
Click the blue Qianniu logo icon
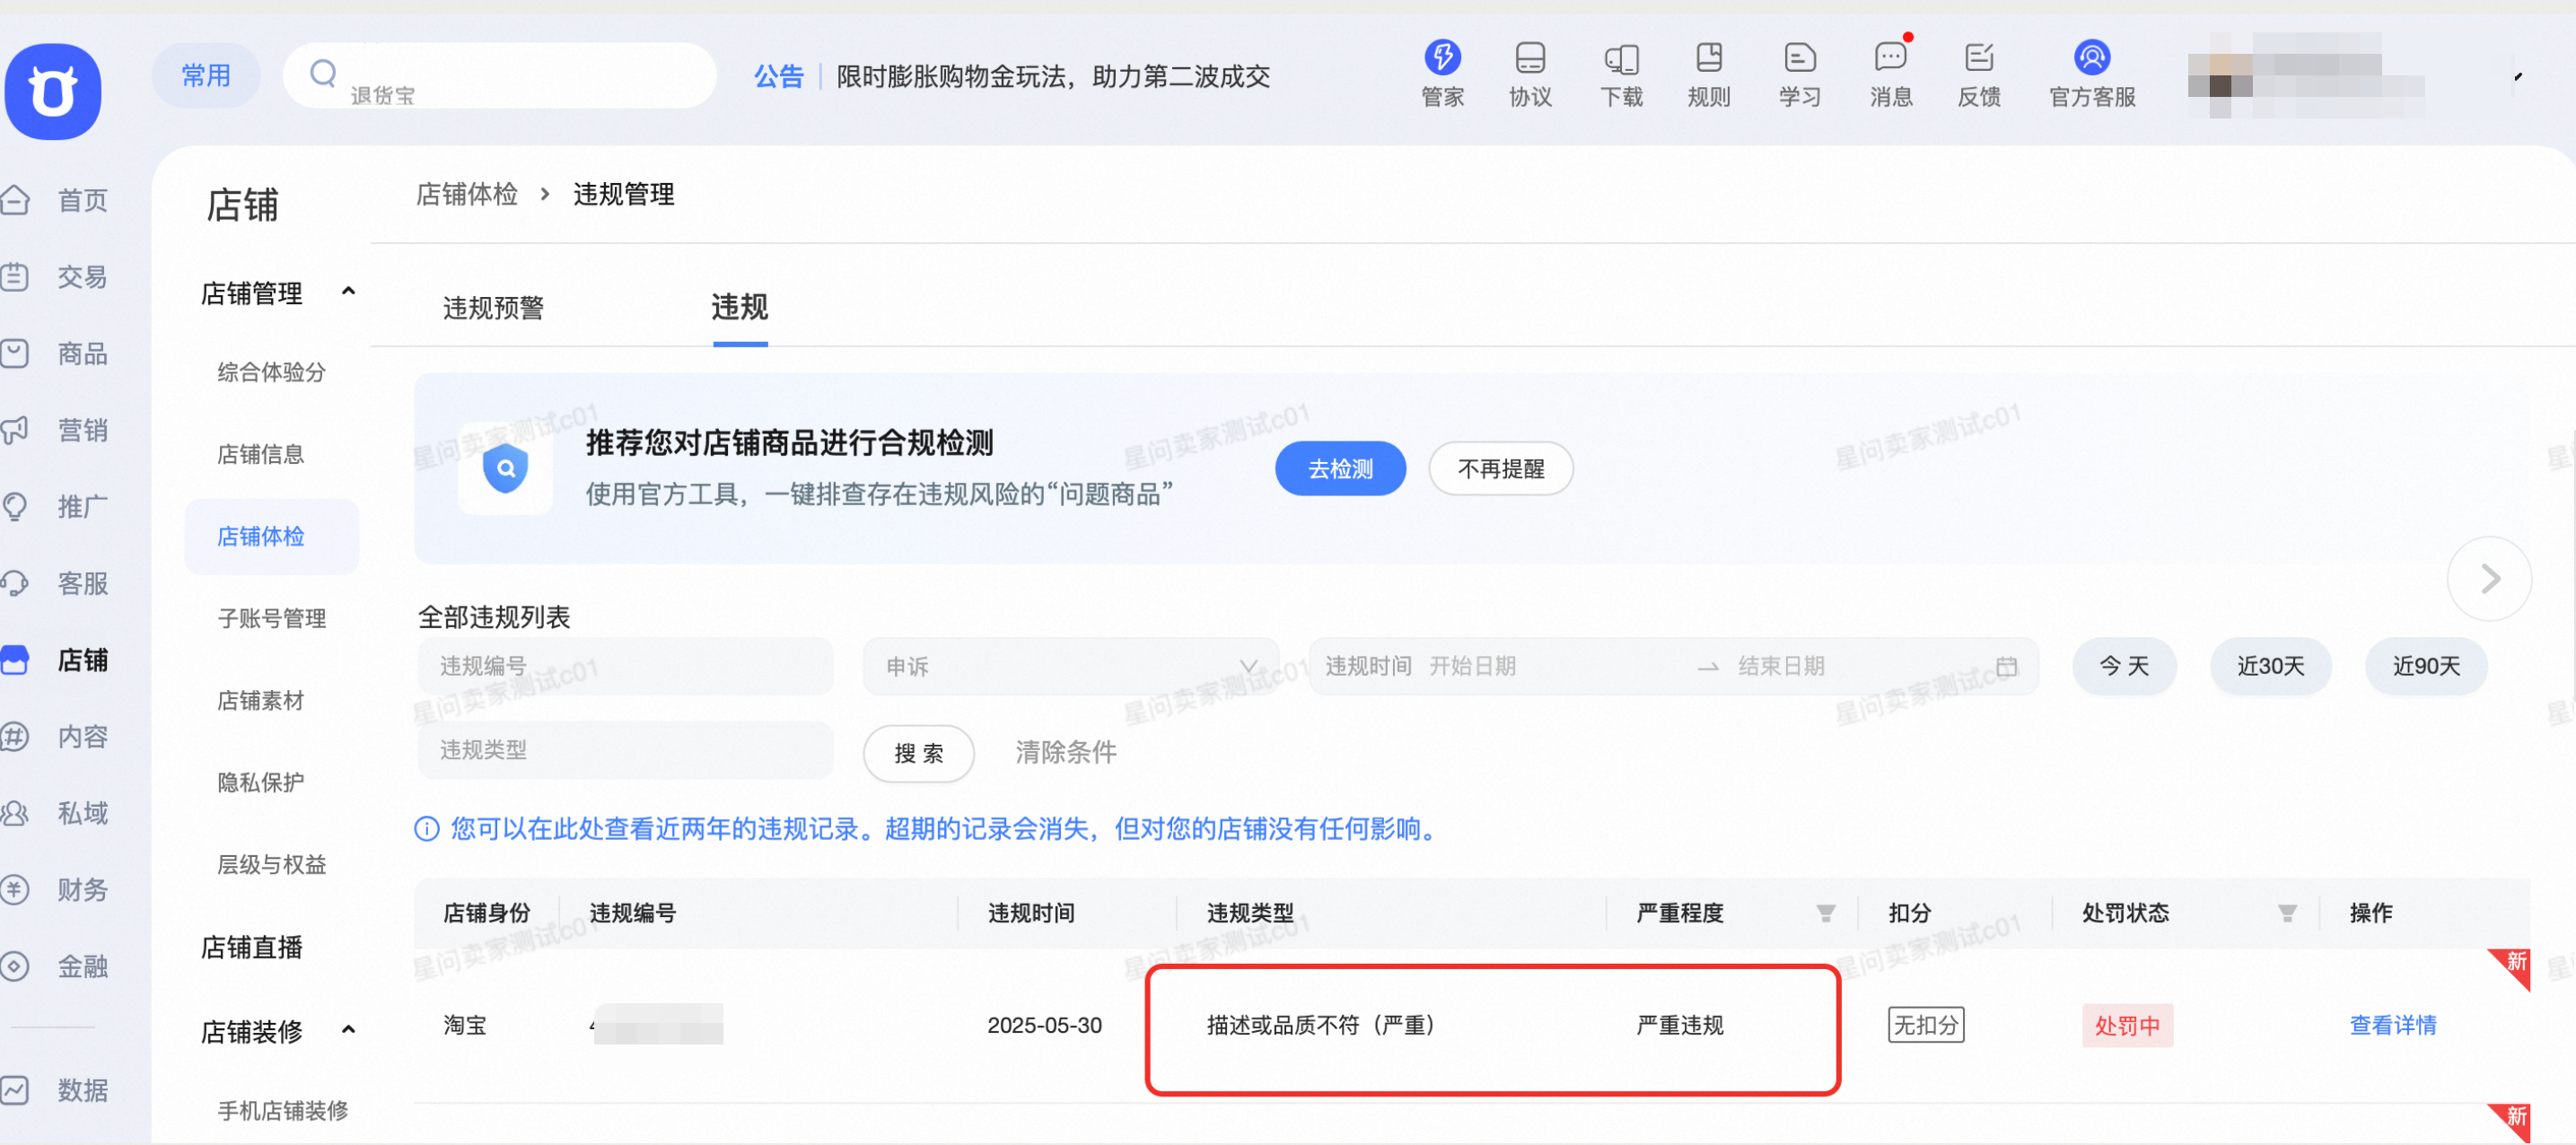53,92
